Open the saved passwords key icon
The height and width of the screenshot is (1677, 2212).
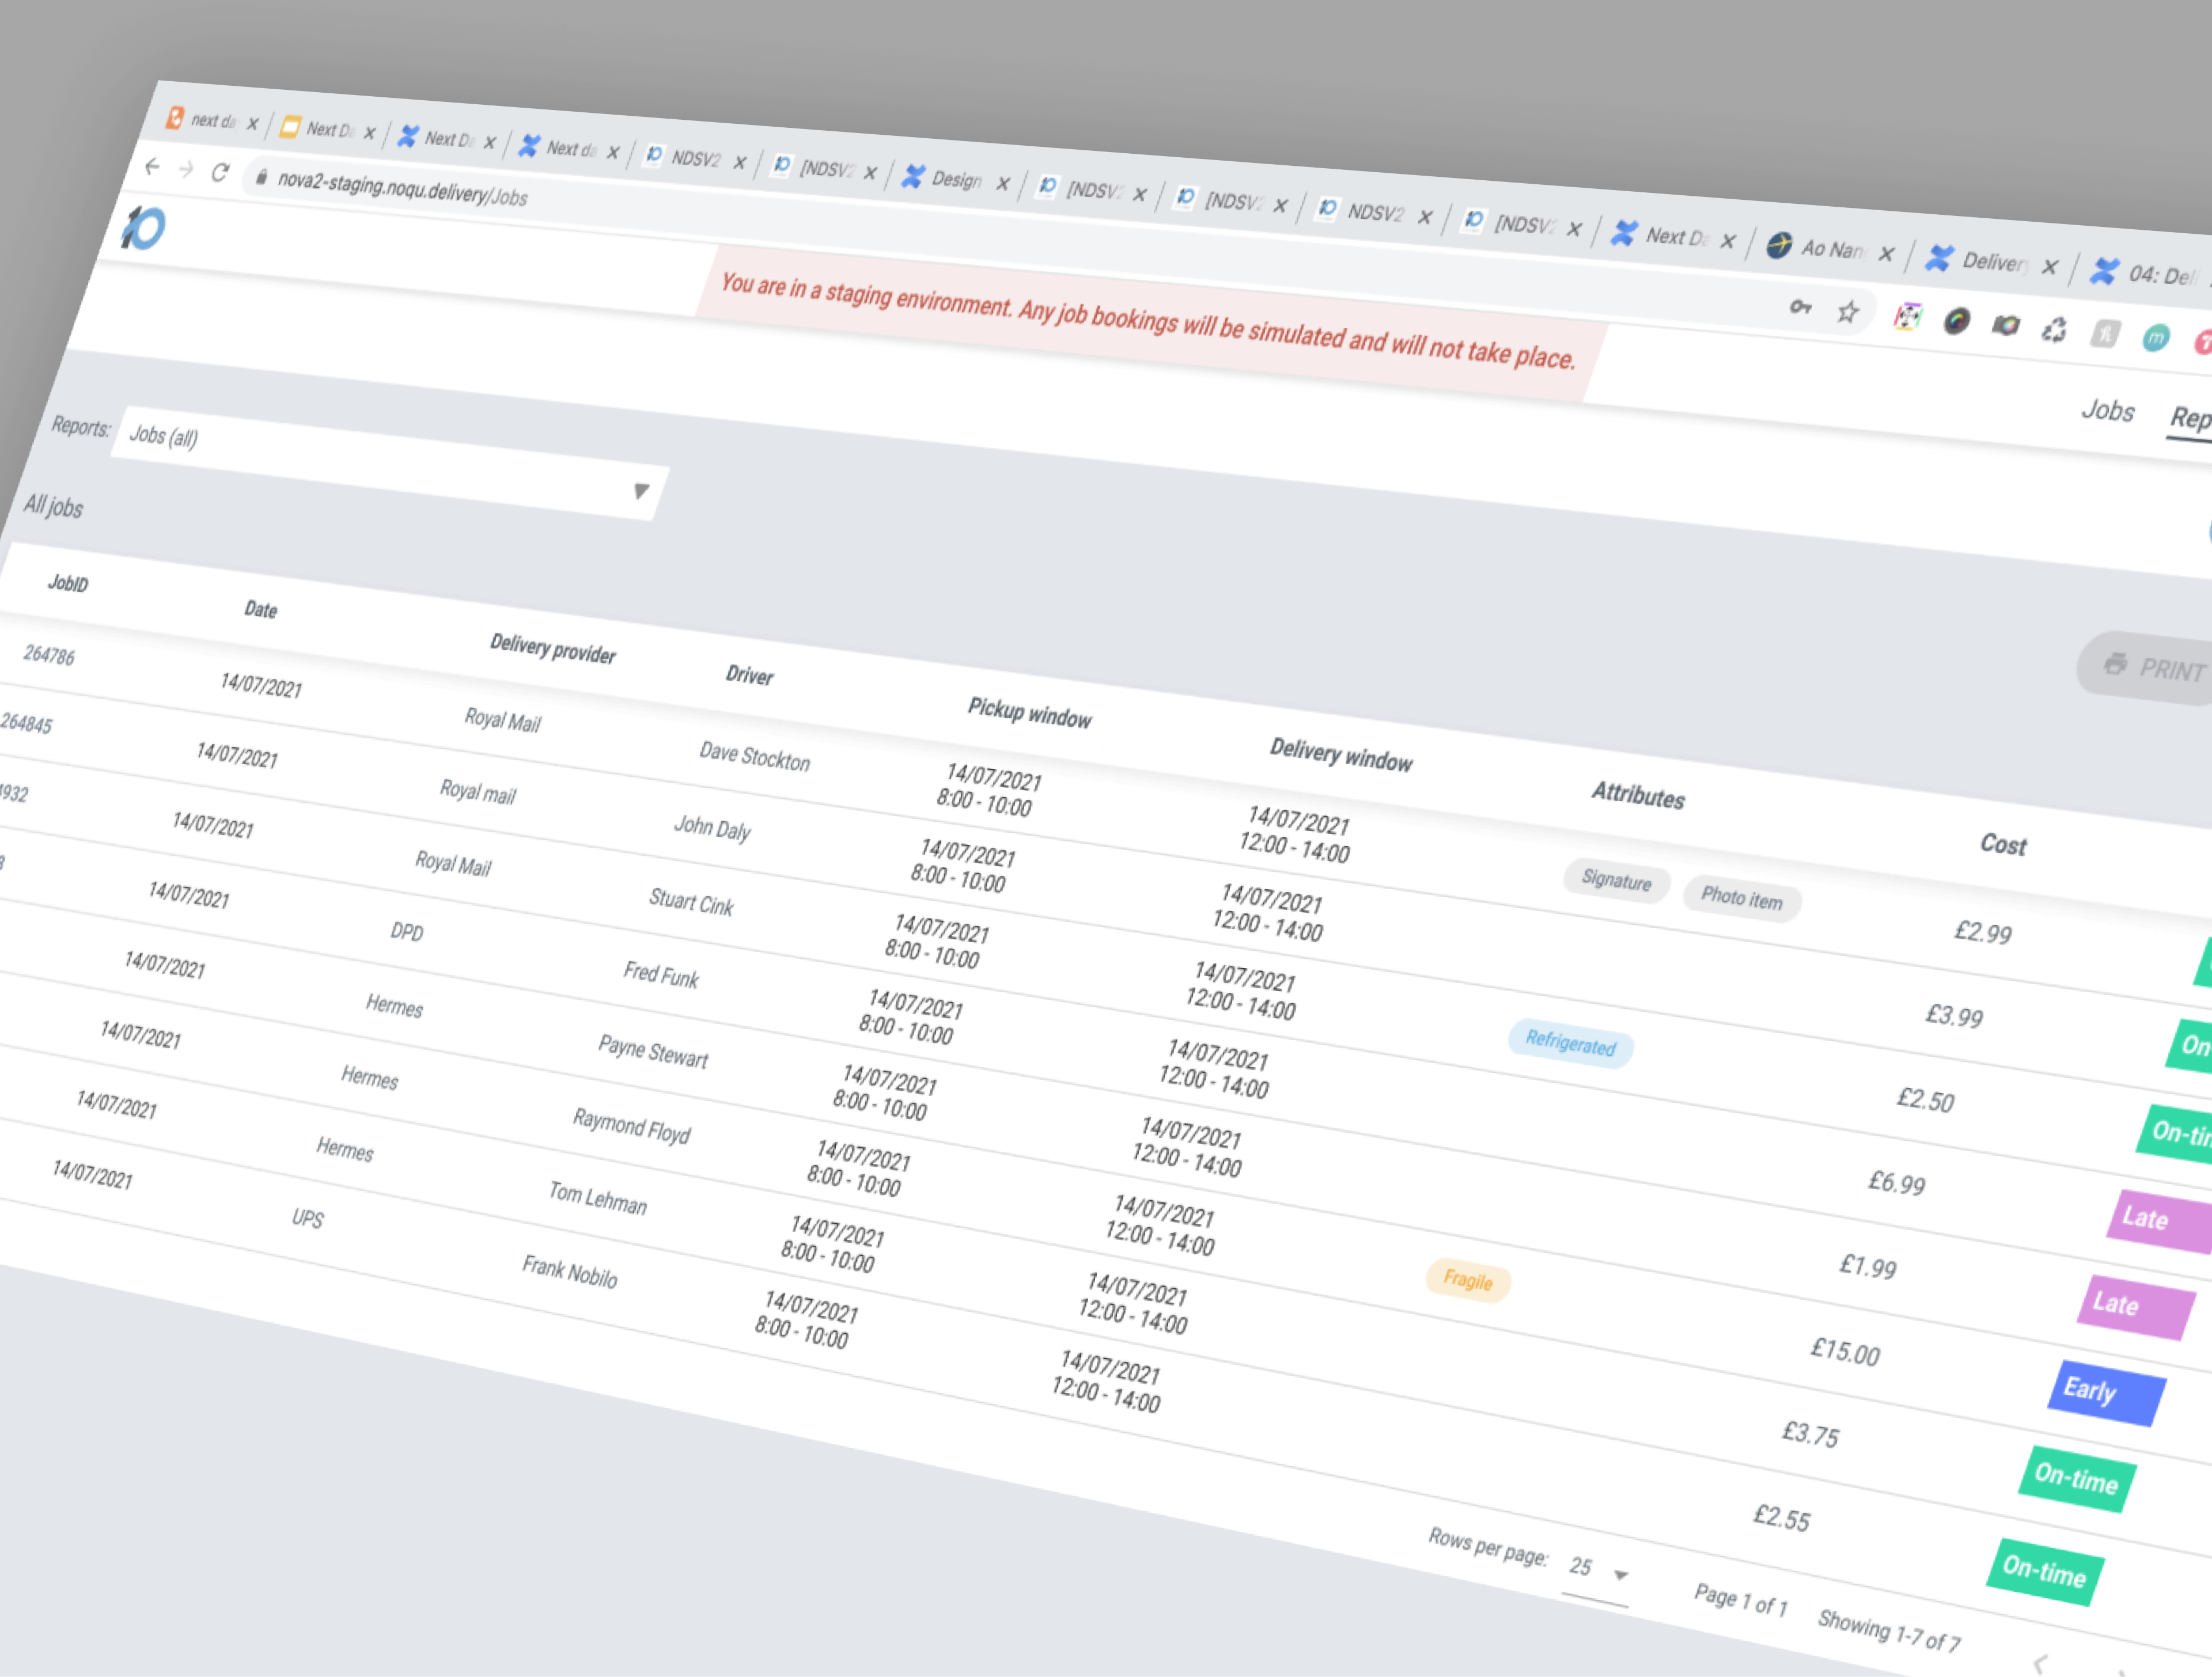click(1800, 307)
